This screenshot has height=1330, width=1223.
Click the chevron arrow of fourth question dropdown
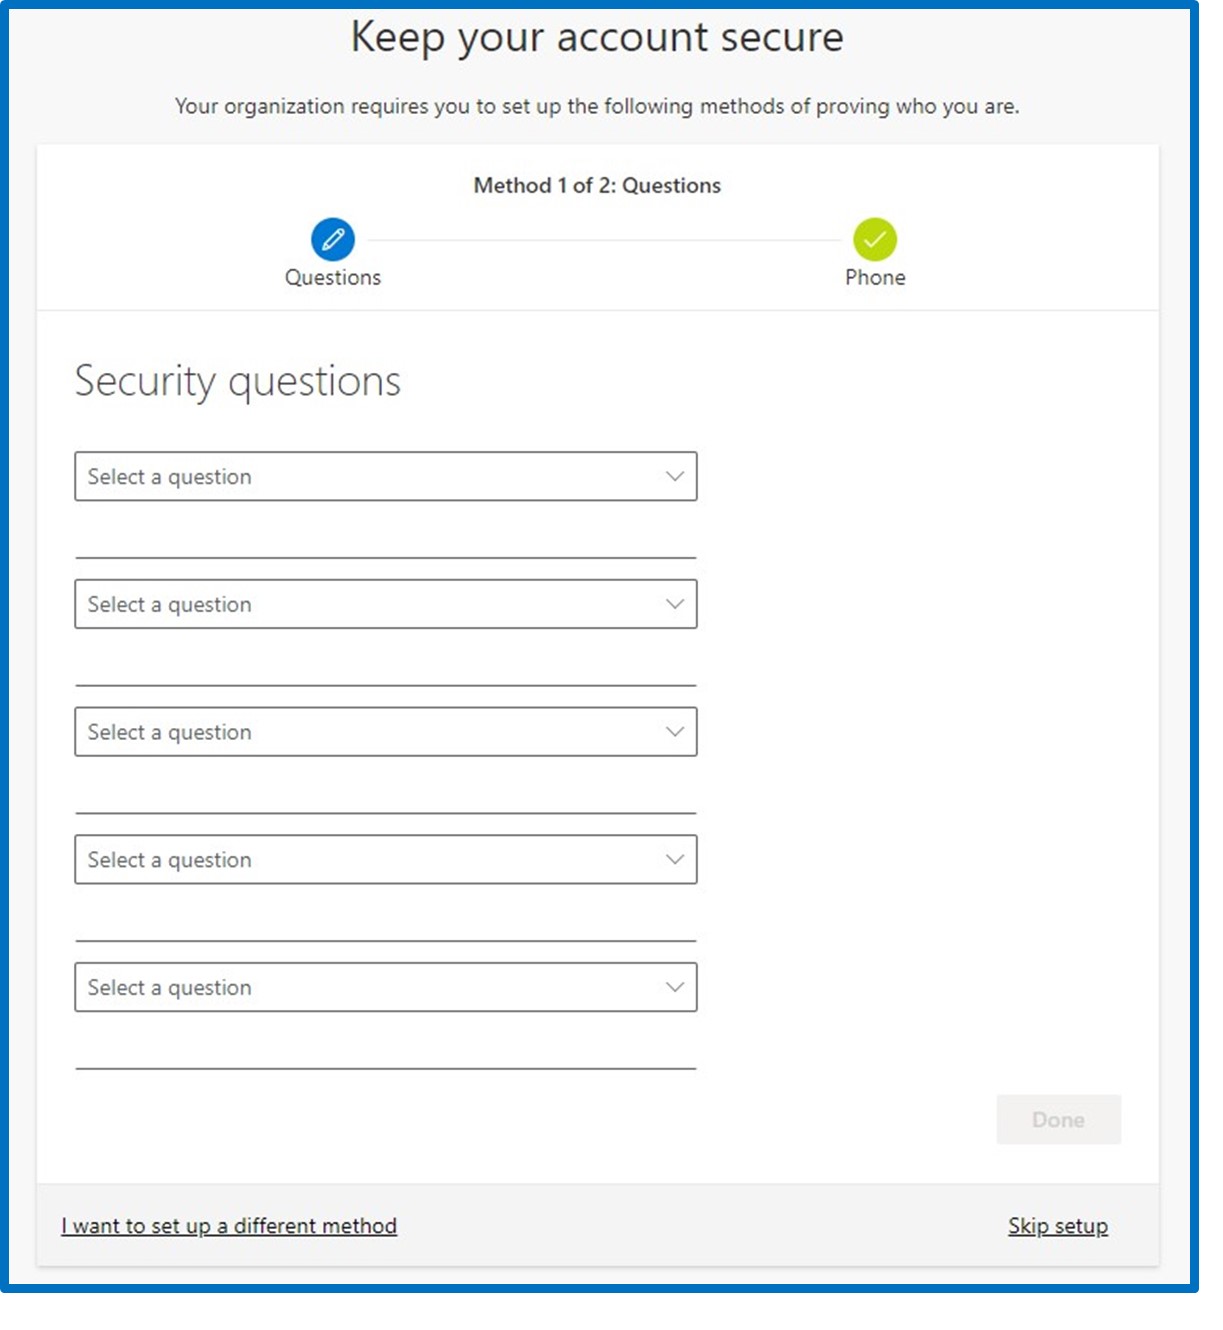pyautogui.click(x=675, y=860)
